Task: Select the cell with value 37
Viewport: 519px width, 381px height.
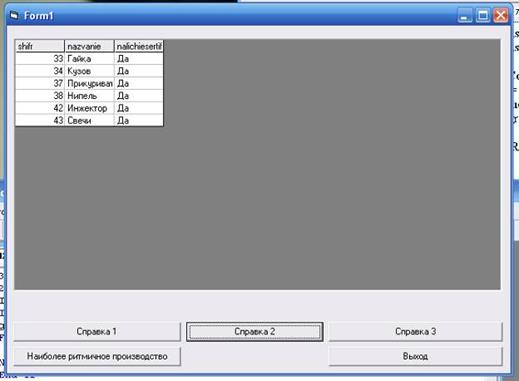Action: tap(40, 83)
